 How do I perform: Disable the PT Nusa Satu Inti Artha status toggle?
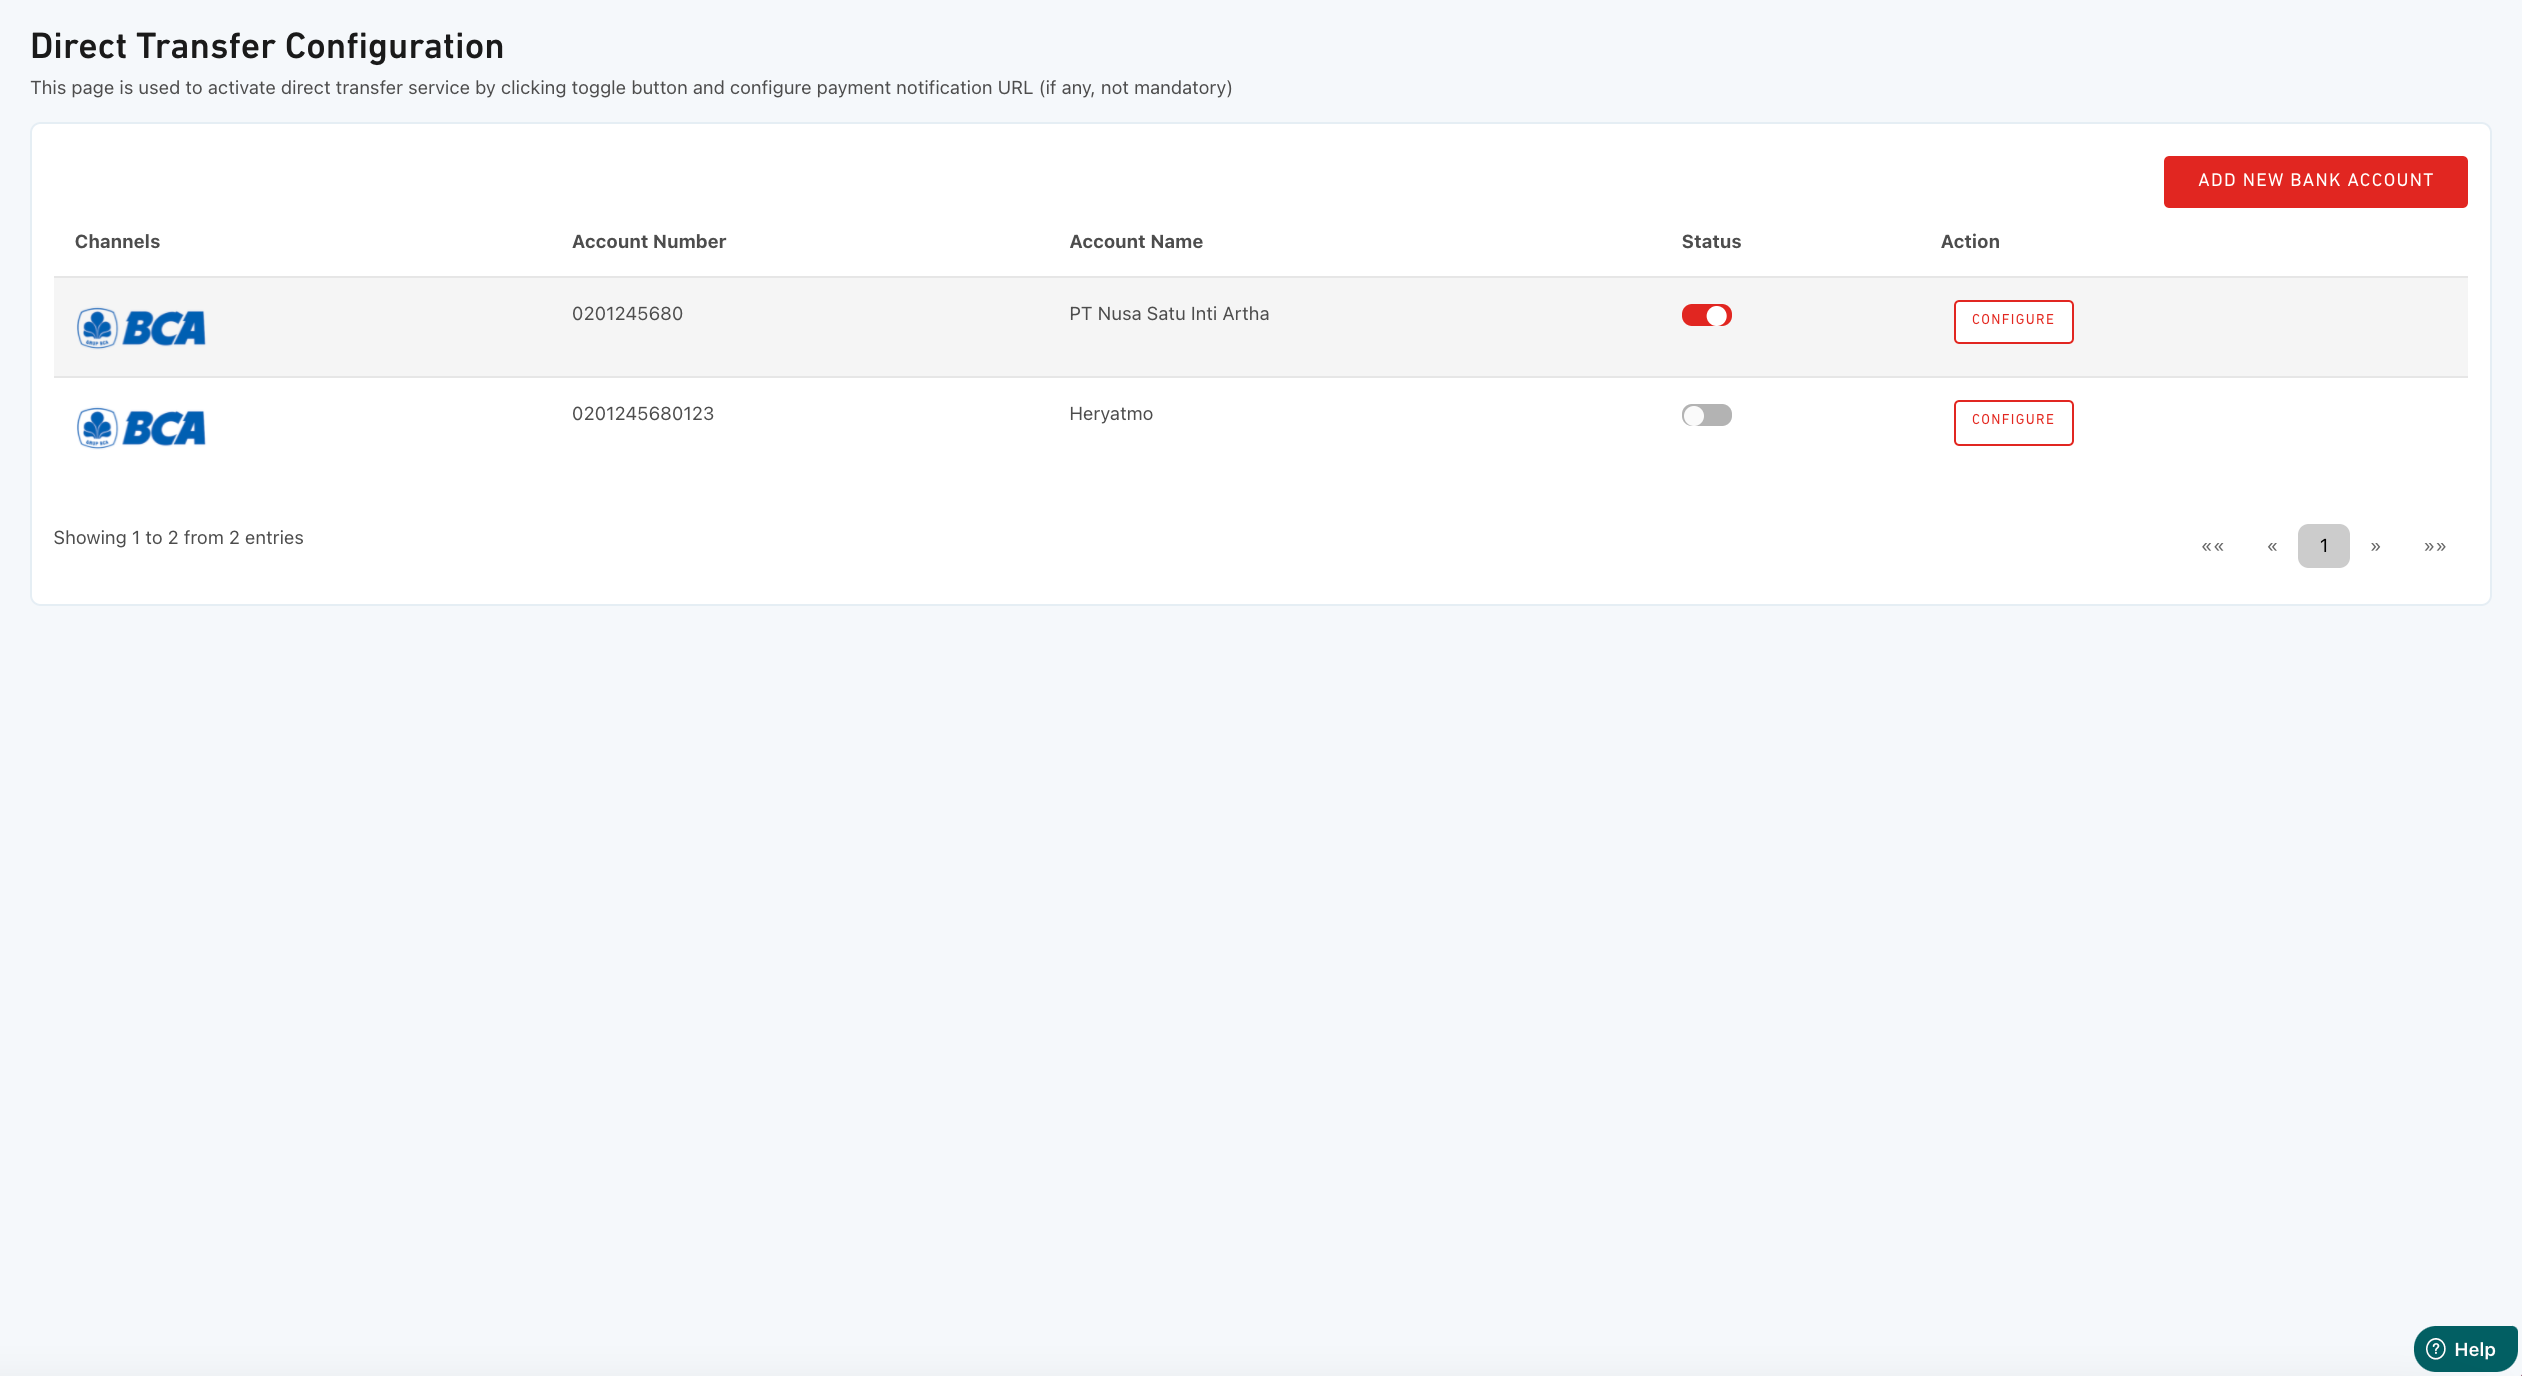[1706, 315]
